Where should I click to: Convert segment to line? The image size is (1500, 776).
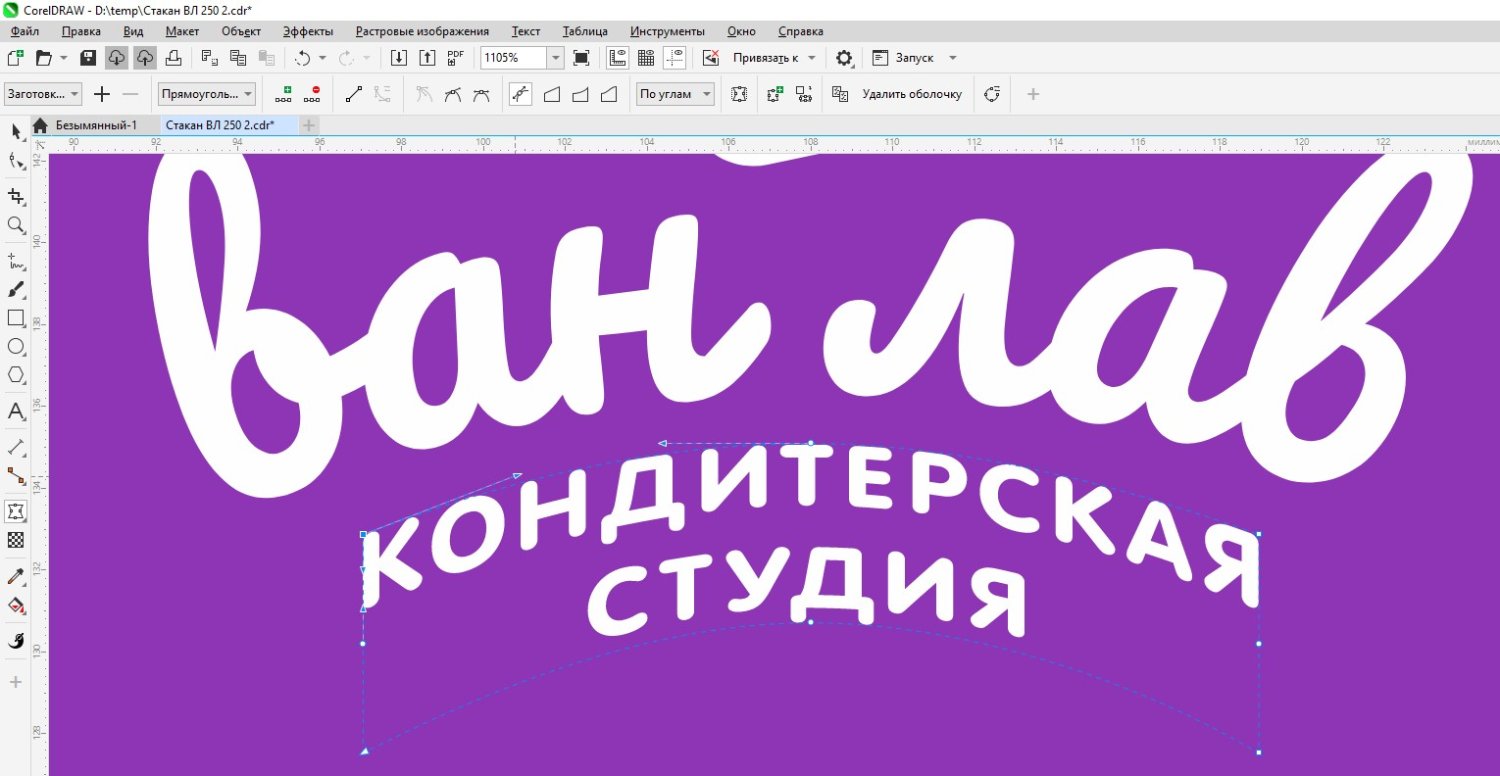[353, 94]
